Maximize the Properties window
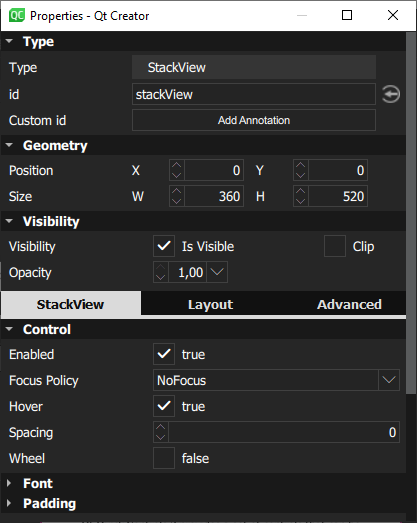The width and height of the screenshot is (417, 523). coord(347,15)
